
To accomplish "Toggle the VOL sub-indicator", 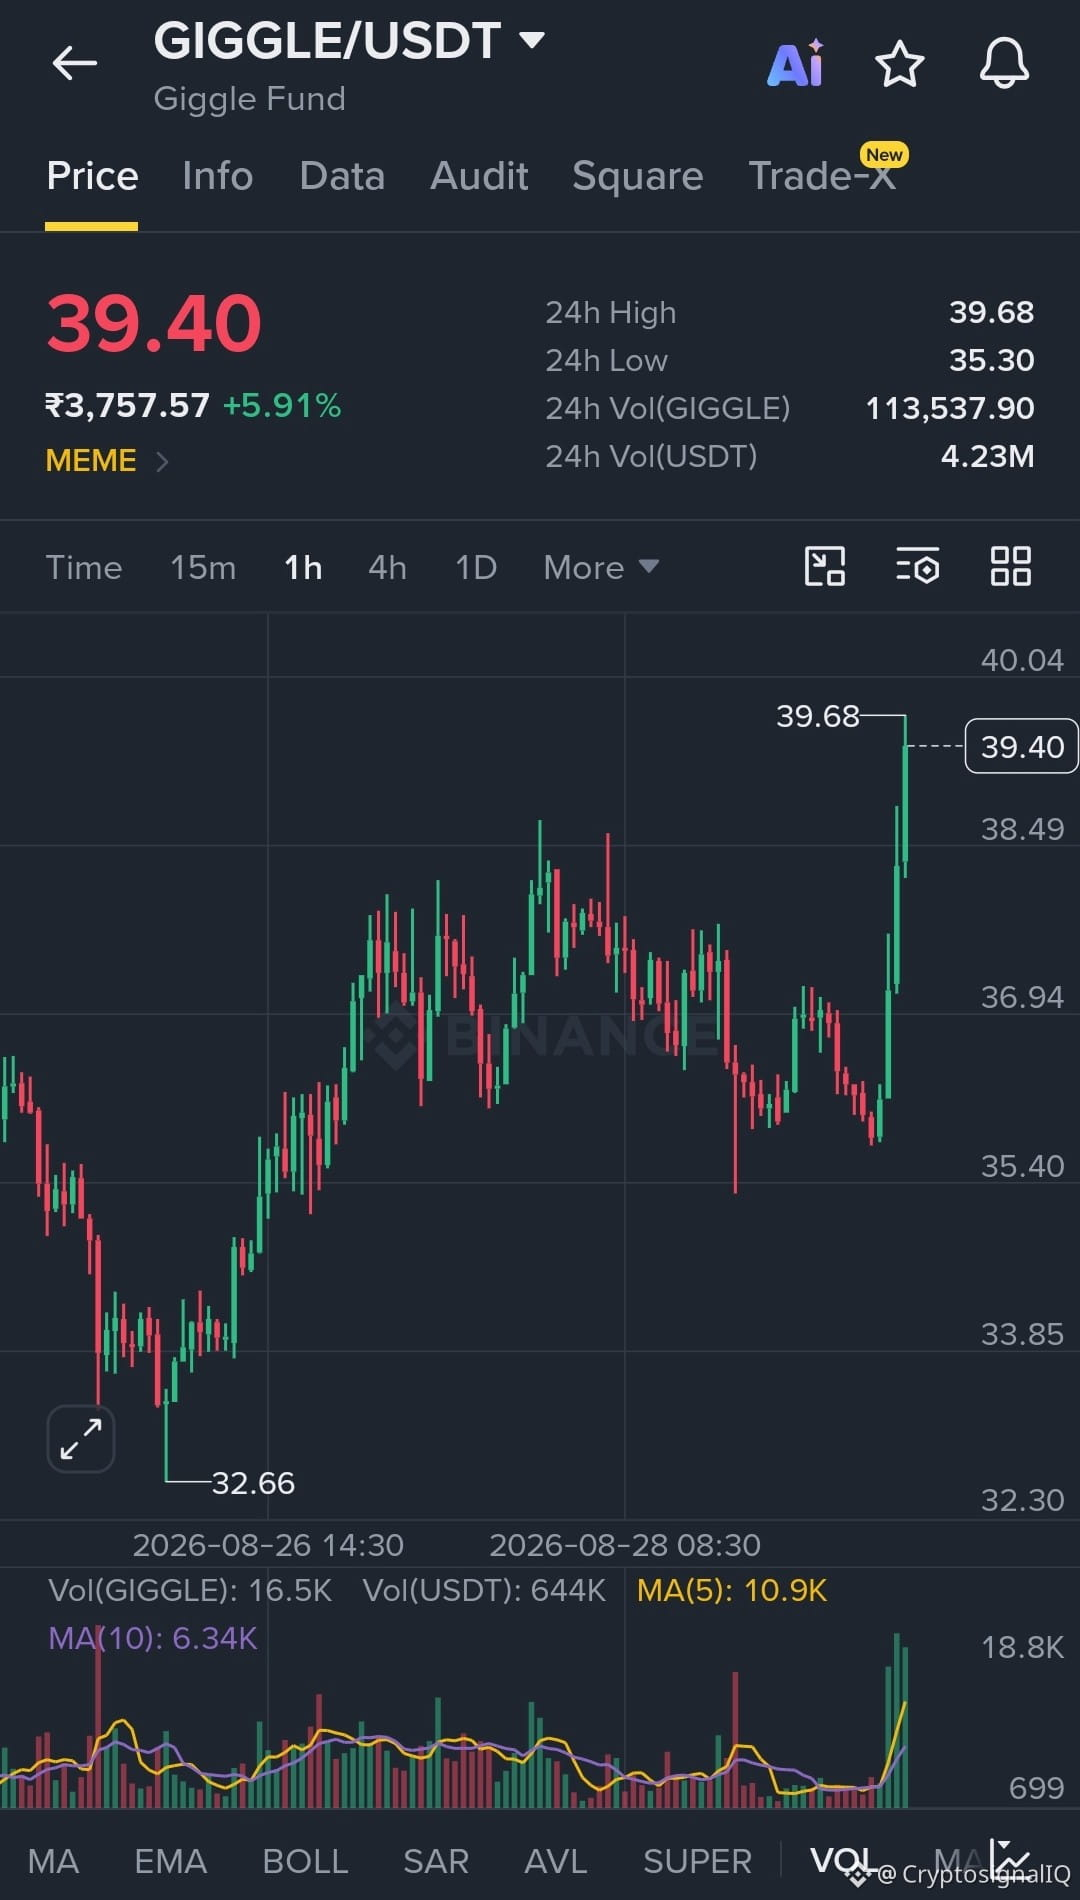I will pos(841,1861).
